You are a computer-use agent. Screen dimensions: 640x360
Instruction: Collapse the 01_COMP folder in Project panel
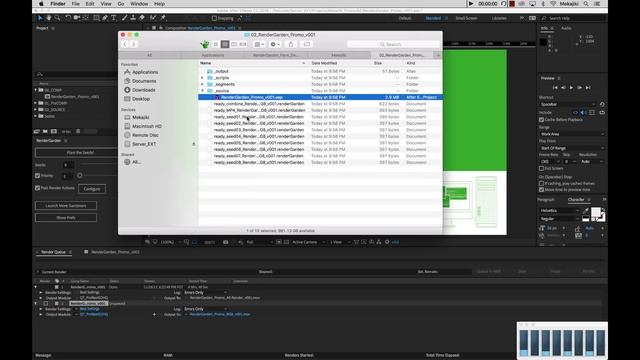[36, 90]
